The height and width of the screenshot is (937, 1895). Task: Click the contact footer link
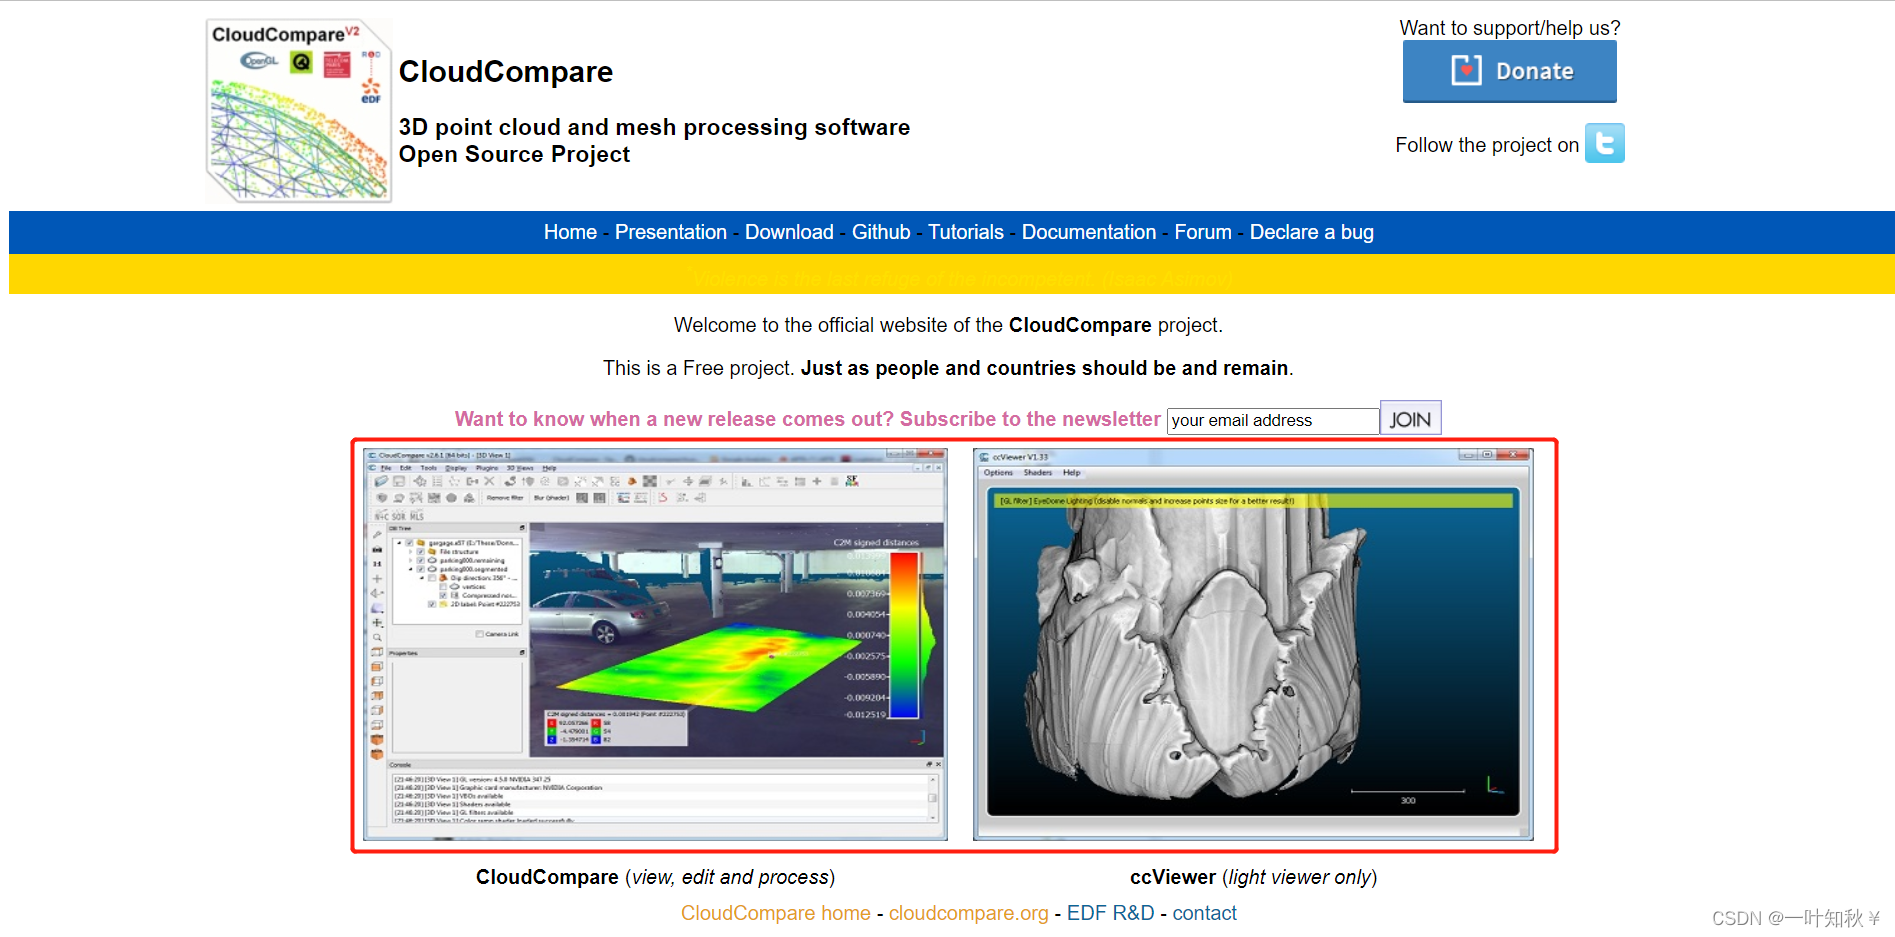[1204, 913]
